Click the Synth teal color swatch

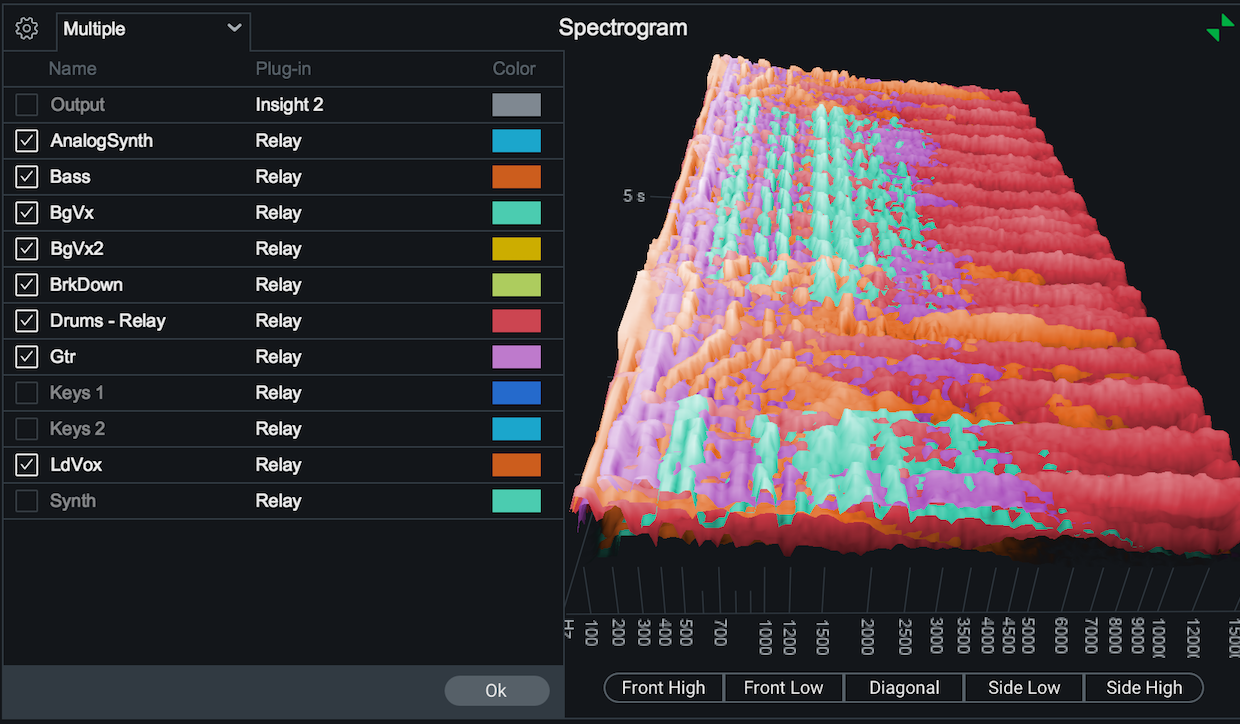pyautogui.click(x=516, y=501)
